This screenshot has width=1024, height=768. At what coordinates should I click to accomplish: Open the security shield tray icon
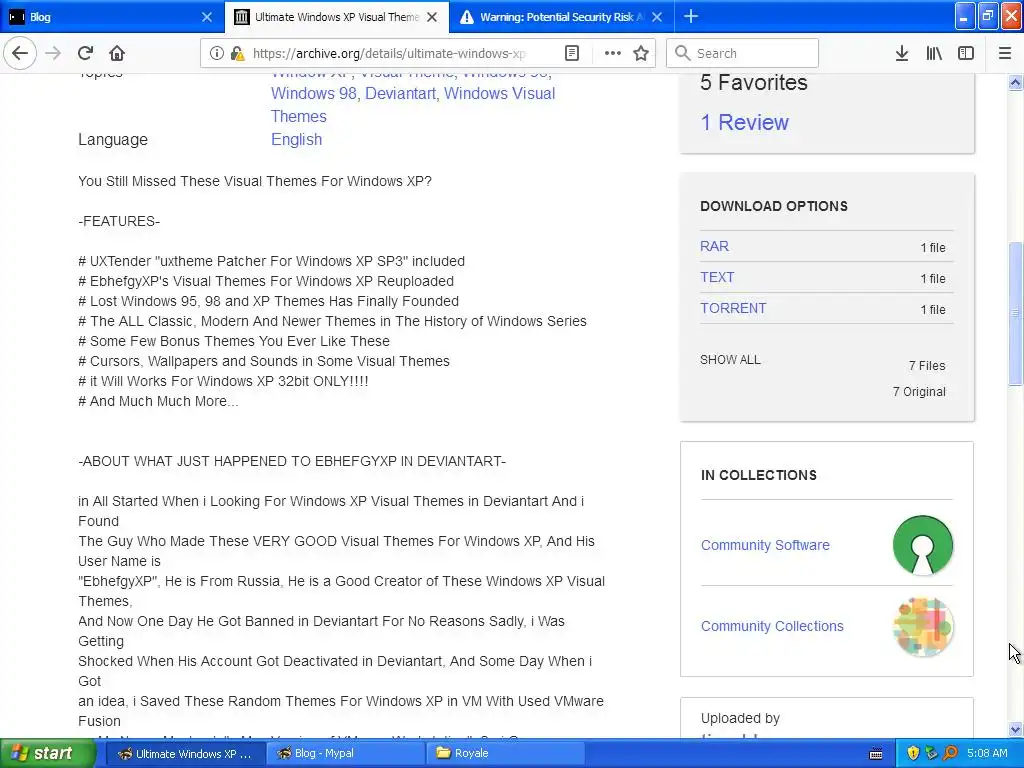[x=913, y=753]
